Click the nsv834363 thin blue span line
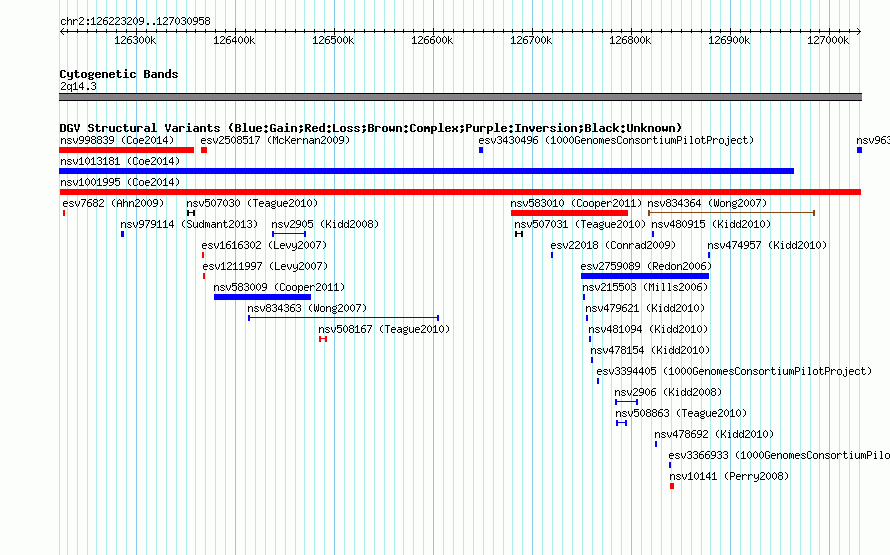The height and width of the screenshot is (555, 890). pos(343,318)
